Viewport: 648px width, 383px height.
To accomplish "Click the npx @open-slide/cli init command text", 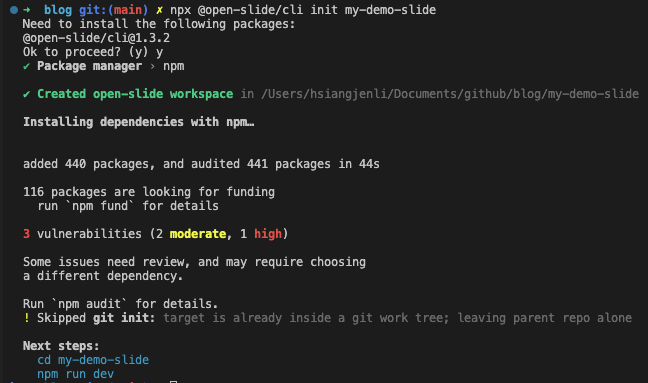I will coord(303,10).
